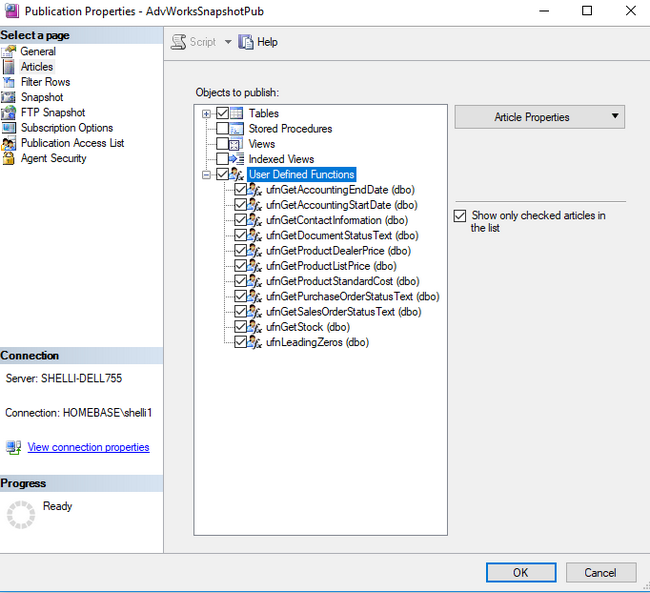Click the function icon beside ufnGetAccountingEndDate

coord(255,190)
